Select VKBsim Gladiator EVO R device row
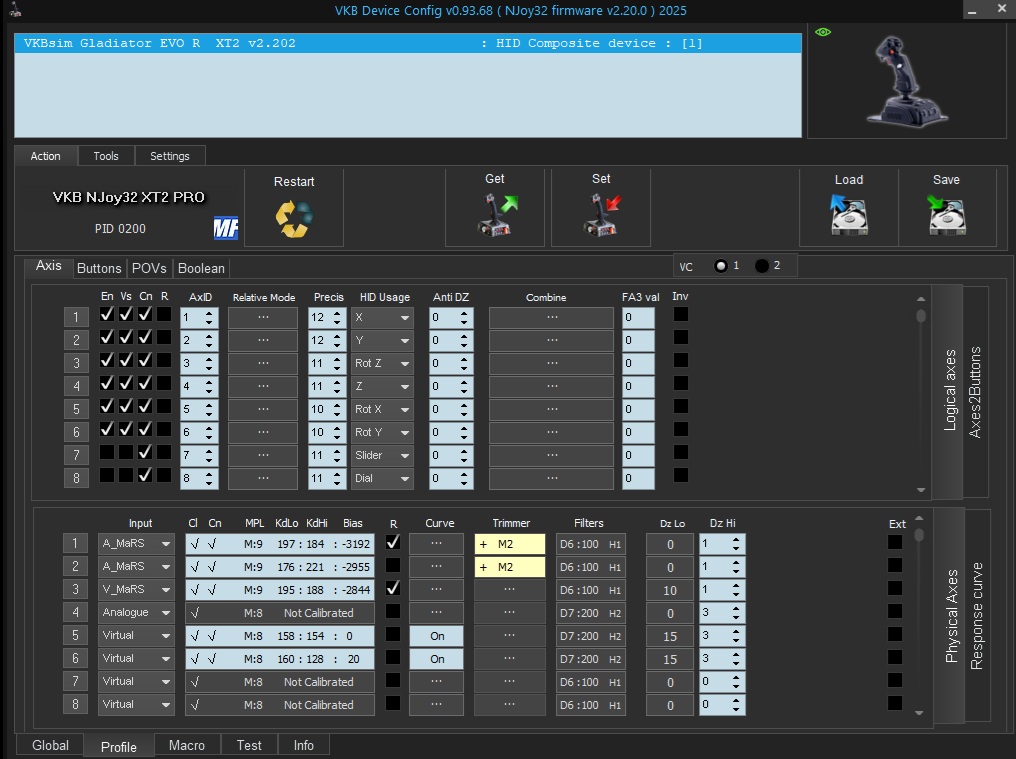Screen dimensions: 1016x759 coord(408,43)
